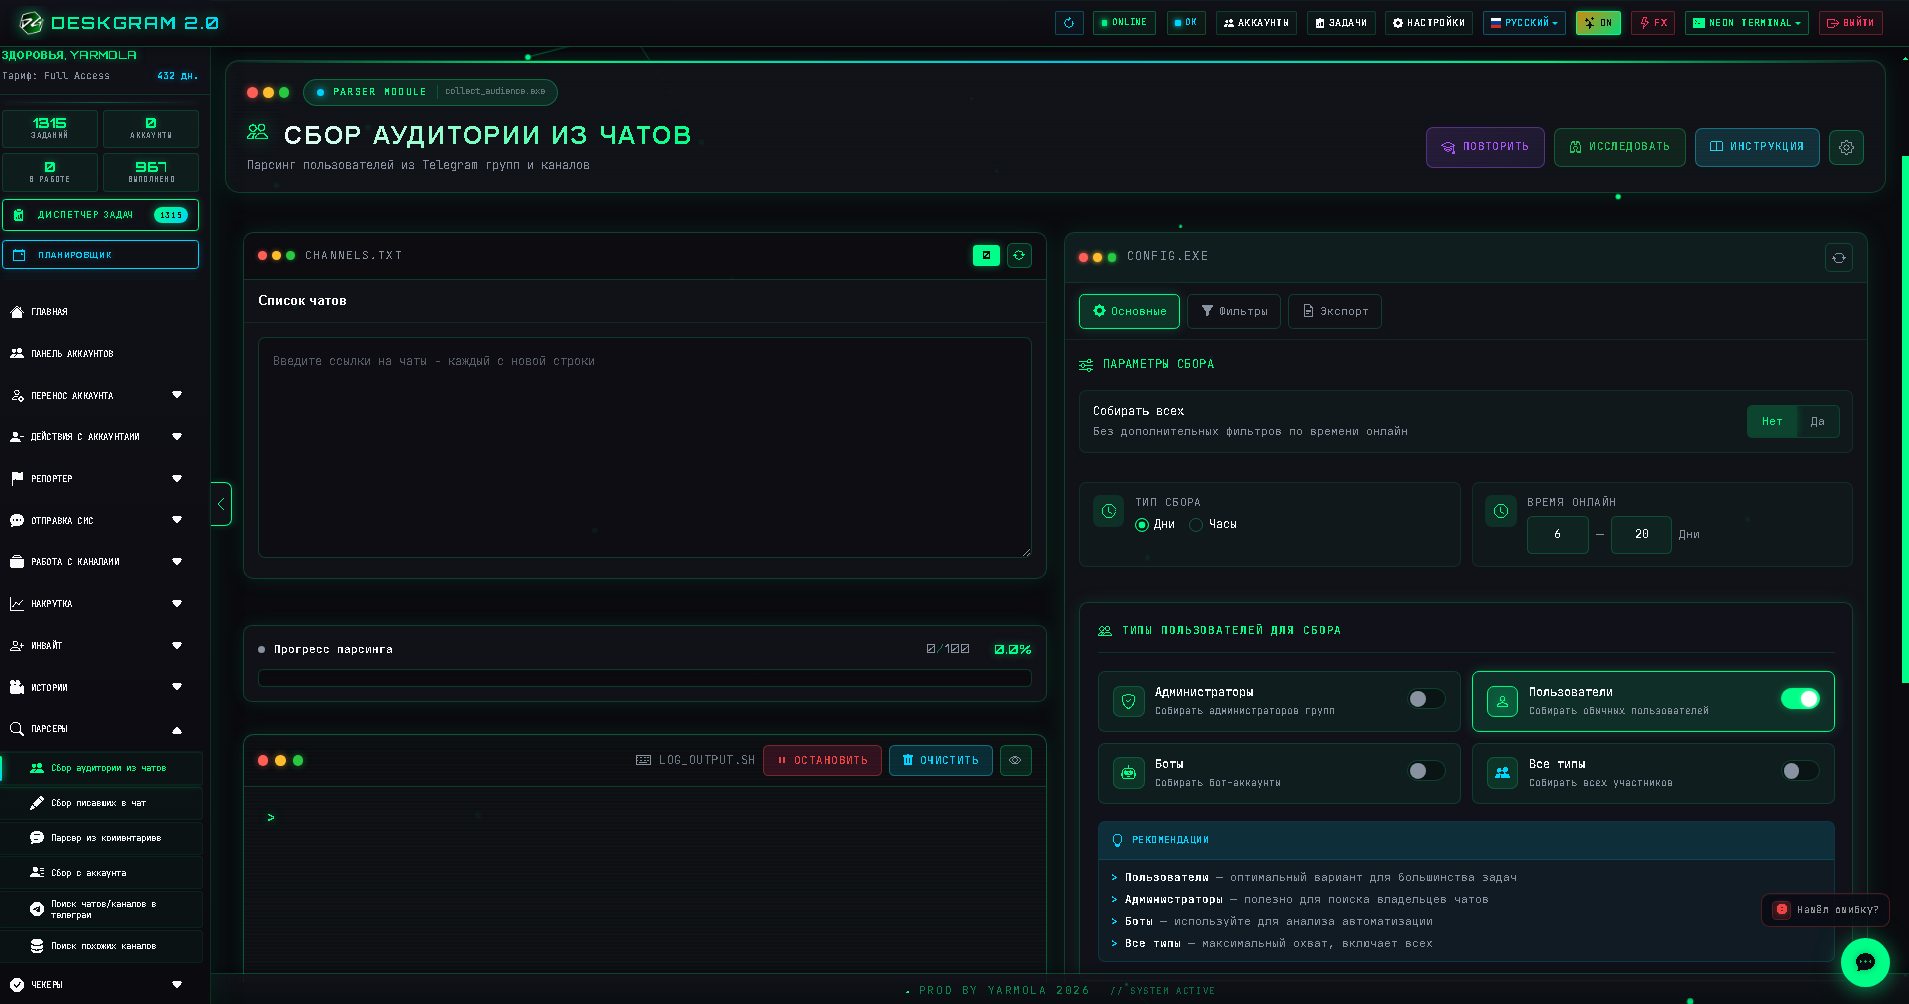Image resolution: width=1909 pixels, height=1004 pixels.
Task: Toggle log visibility eye icon
Action: coord(1015,760)
